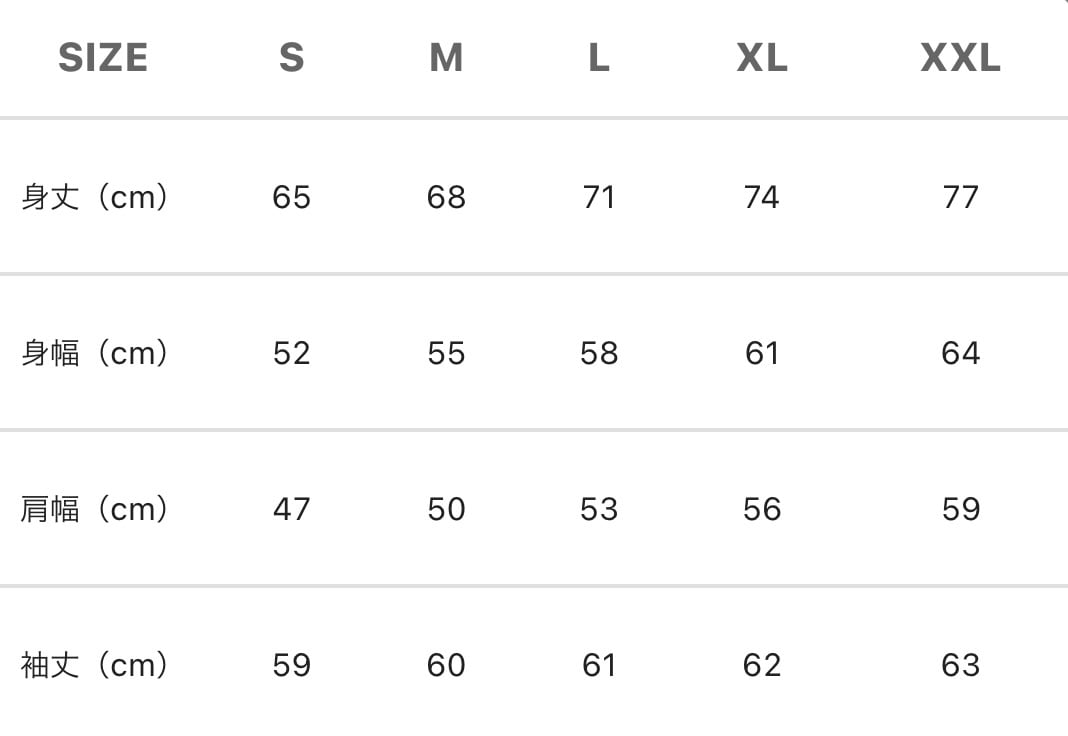Screen dimensions: 1068x736
Task: Click the SIZE column header
Action: pyautogui.click(x=103, y=57)
